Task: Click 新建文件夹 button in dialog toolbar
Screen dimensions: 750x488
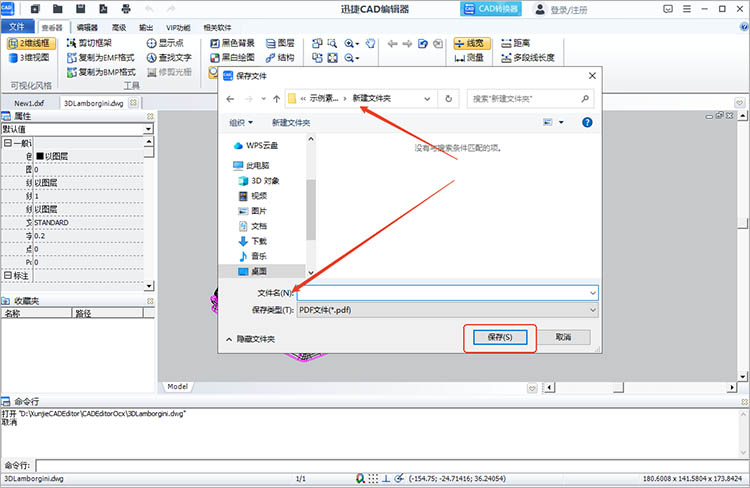Action: coord(291,123)
